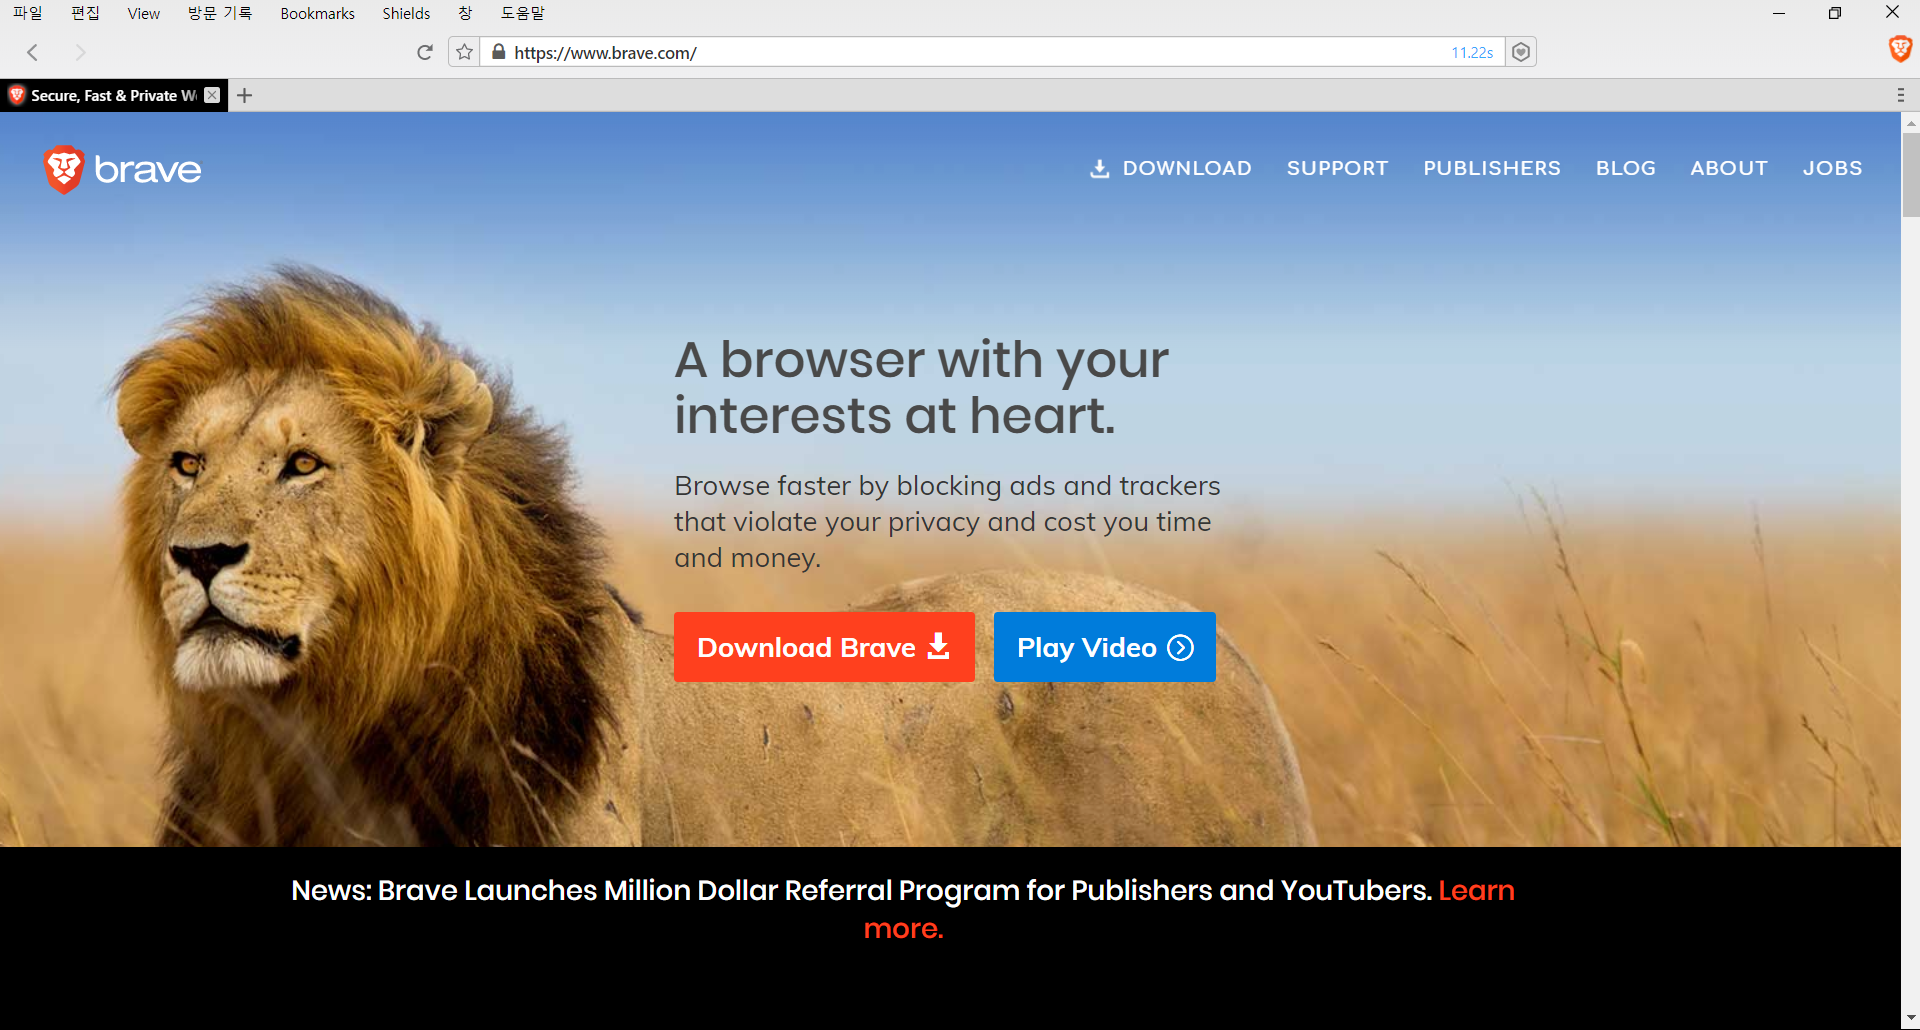This screenshot has height=1030, width=1920.
Task: Open the Brave Payments icon in the URL bar
Action: (x=1521, y=52)
